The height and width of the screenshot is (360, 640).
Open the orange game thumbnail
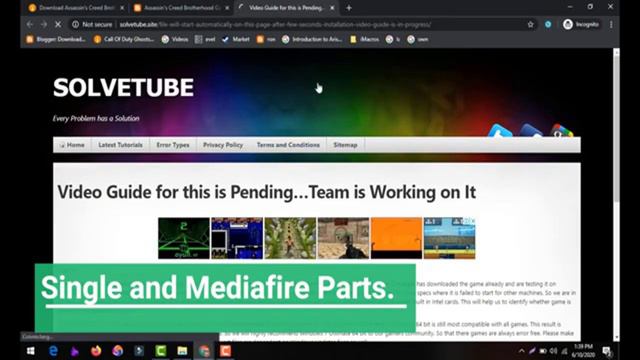pos(396,238)
